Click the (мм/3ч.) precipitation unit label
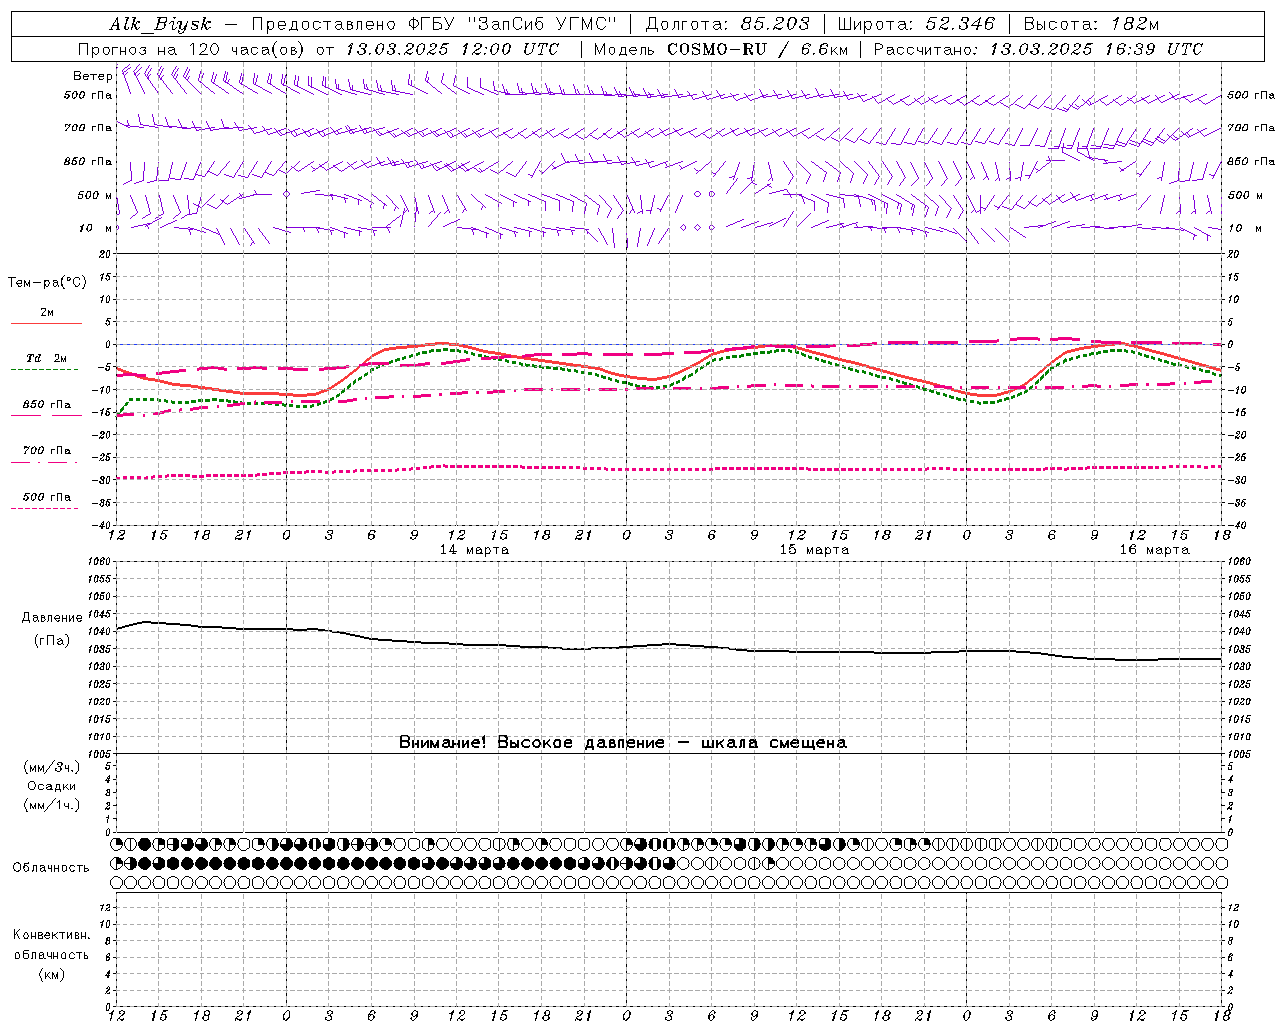 [x=52, y=767]
